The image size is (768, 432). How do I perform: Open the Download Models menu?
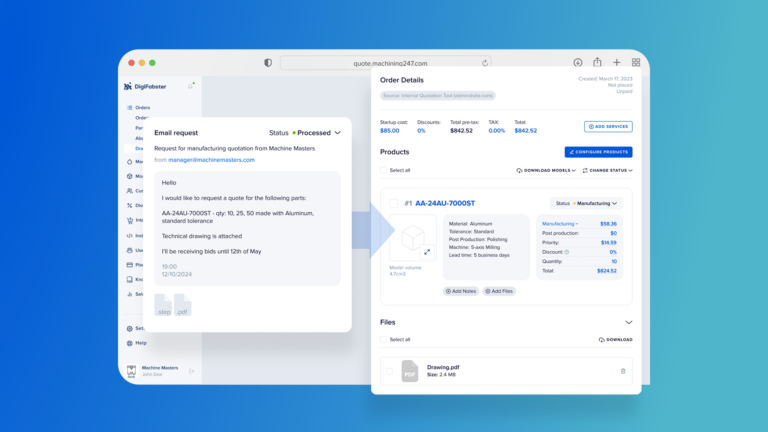coord(546,170)
